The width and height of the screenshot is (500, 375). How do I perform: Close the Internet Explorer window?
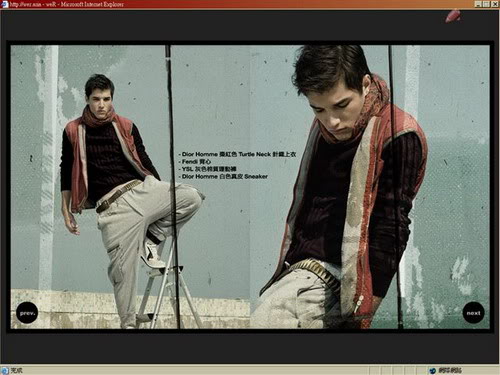(x=495, y=4)
